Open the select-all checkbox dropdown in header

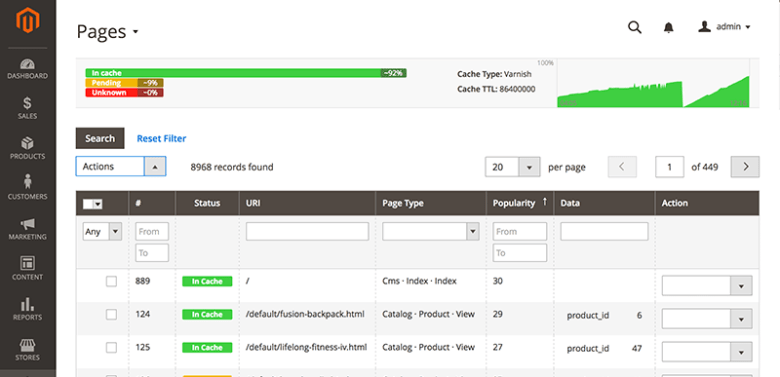click(93, 203)
